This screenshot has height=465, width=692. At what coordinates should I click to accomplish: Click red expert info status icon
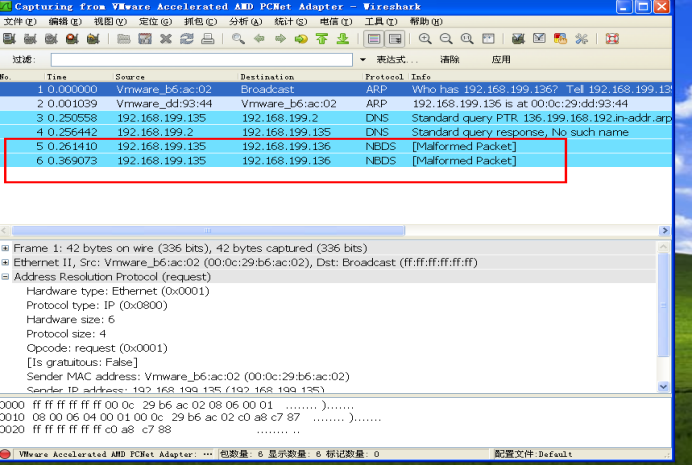[x=5, y=454]
